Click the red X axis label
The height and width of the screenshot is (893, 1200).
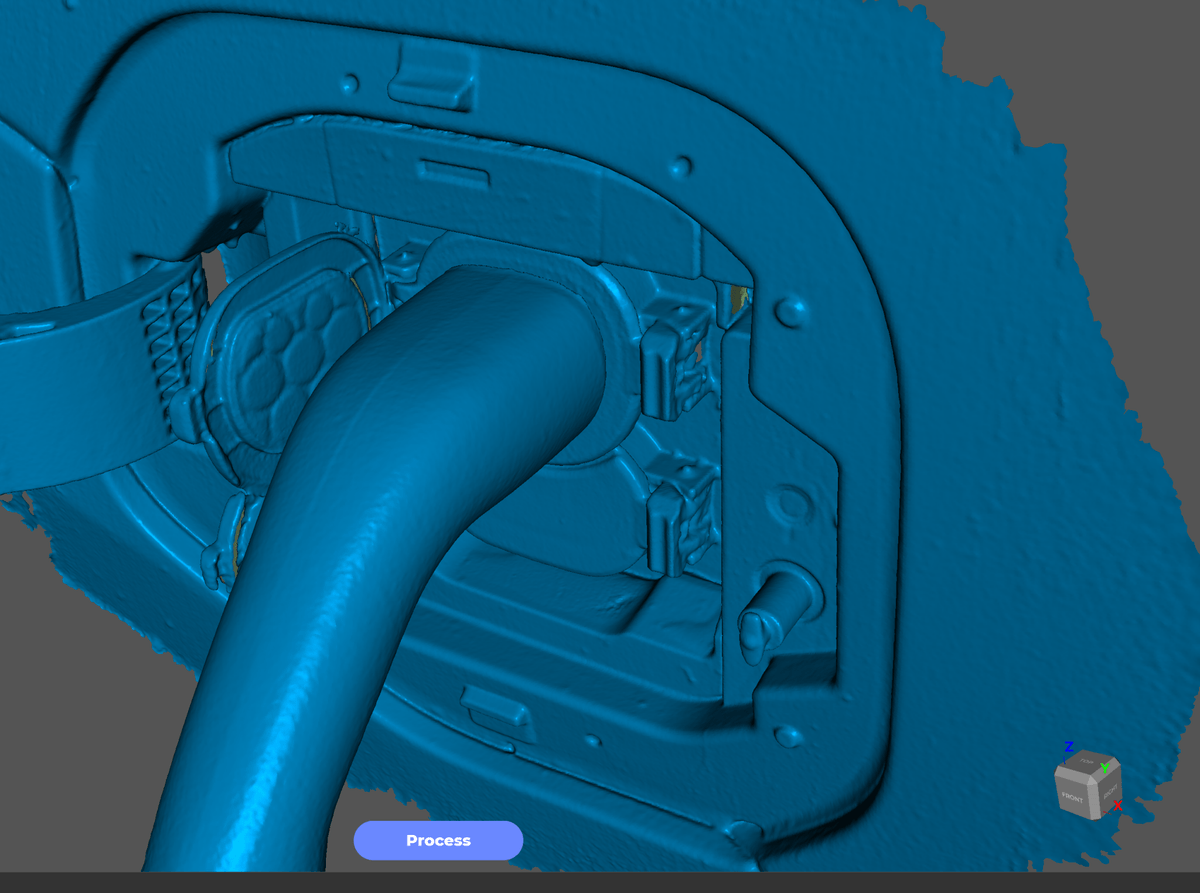[1117, 805]
